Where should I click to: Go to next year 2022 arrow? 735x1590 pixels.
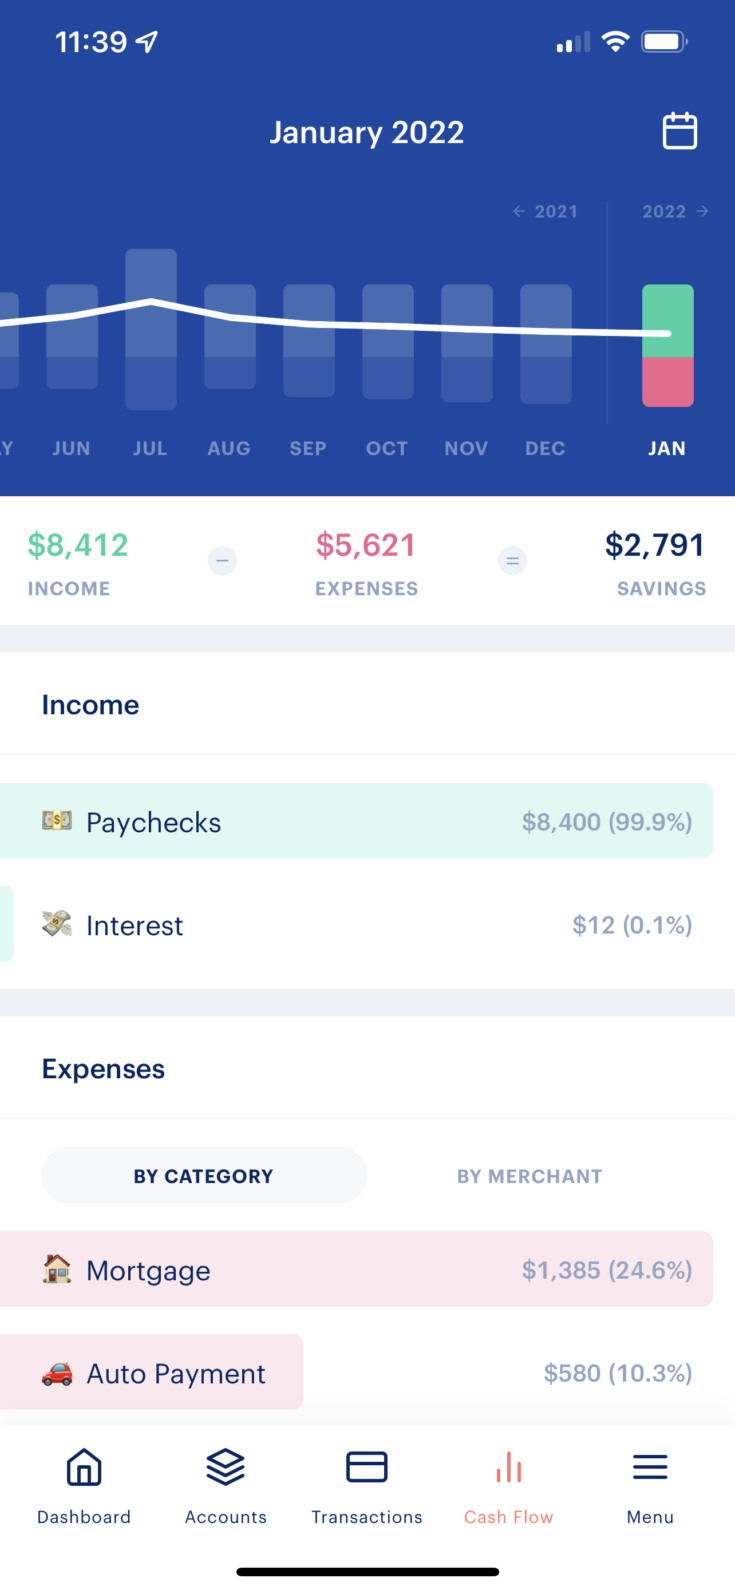(x=676, y=211)
